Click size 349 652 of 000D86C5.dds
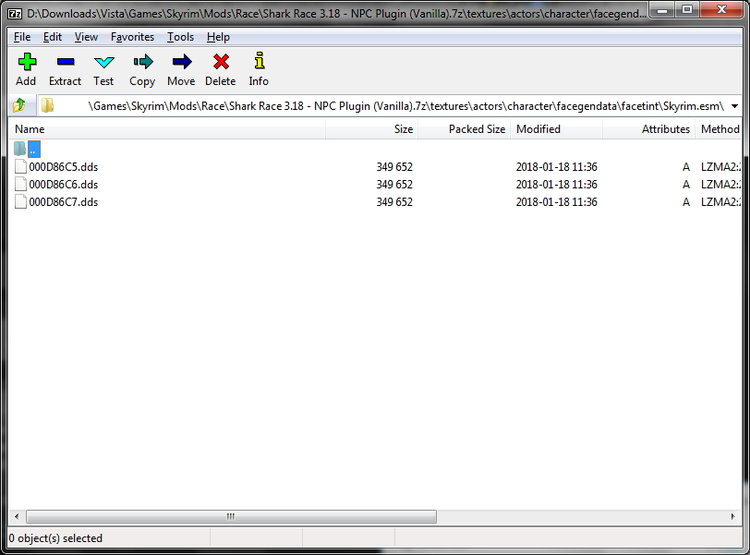 [394, 167]
